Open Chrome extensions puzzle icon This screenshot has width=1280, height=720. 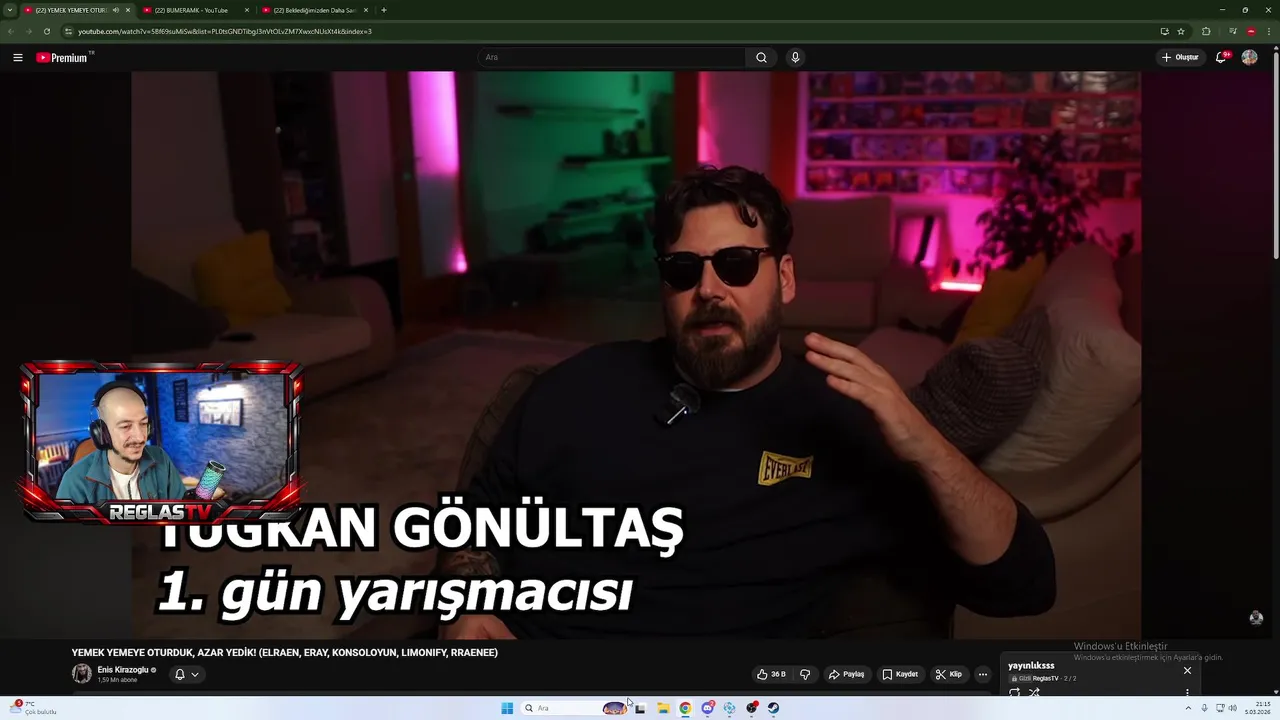(1206, 31)
